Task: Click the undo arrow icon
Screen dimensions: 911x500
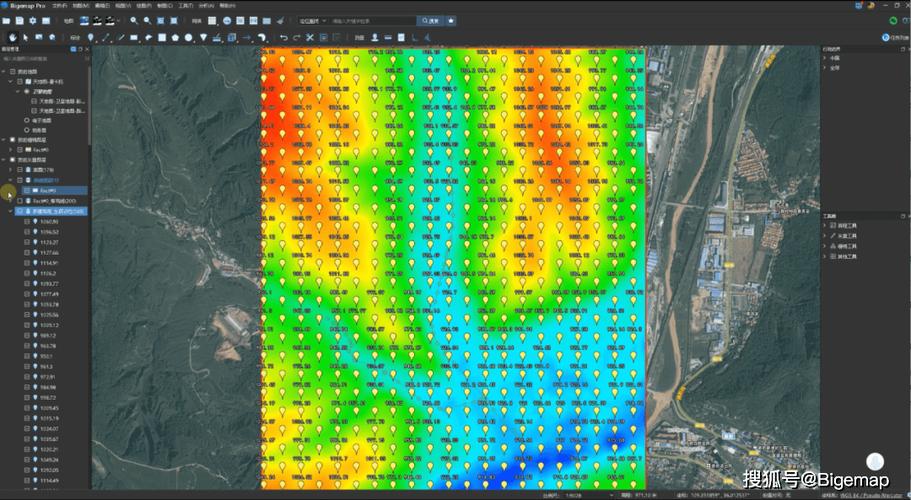Action: click(x=283, y=37)
